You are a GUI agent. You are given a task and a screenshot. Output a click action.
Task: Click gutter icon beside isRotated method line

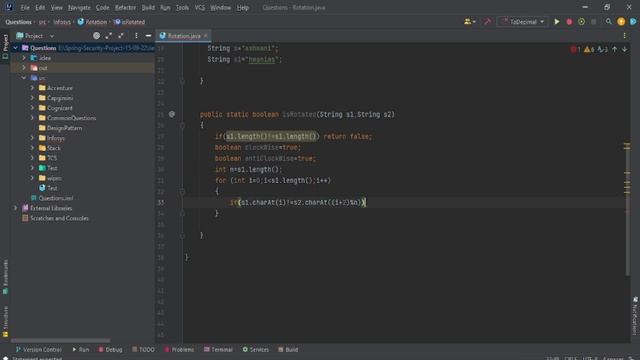coord(172,114)
